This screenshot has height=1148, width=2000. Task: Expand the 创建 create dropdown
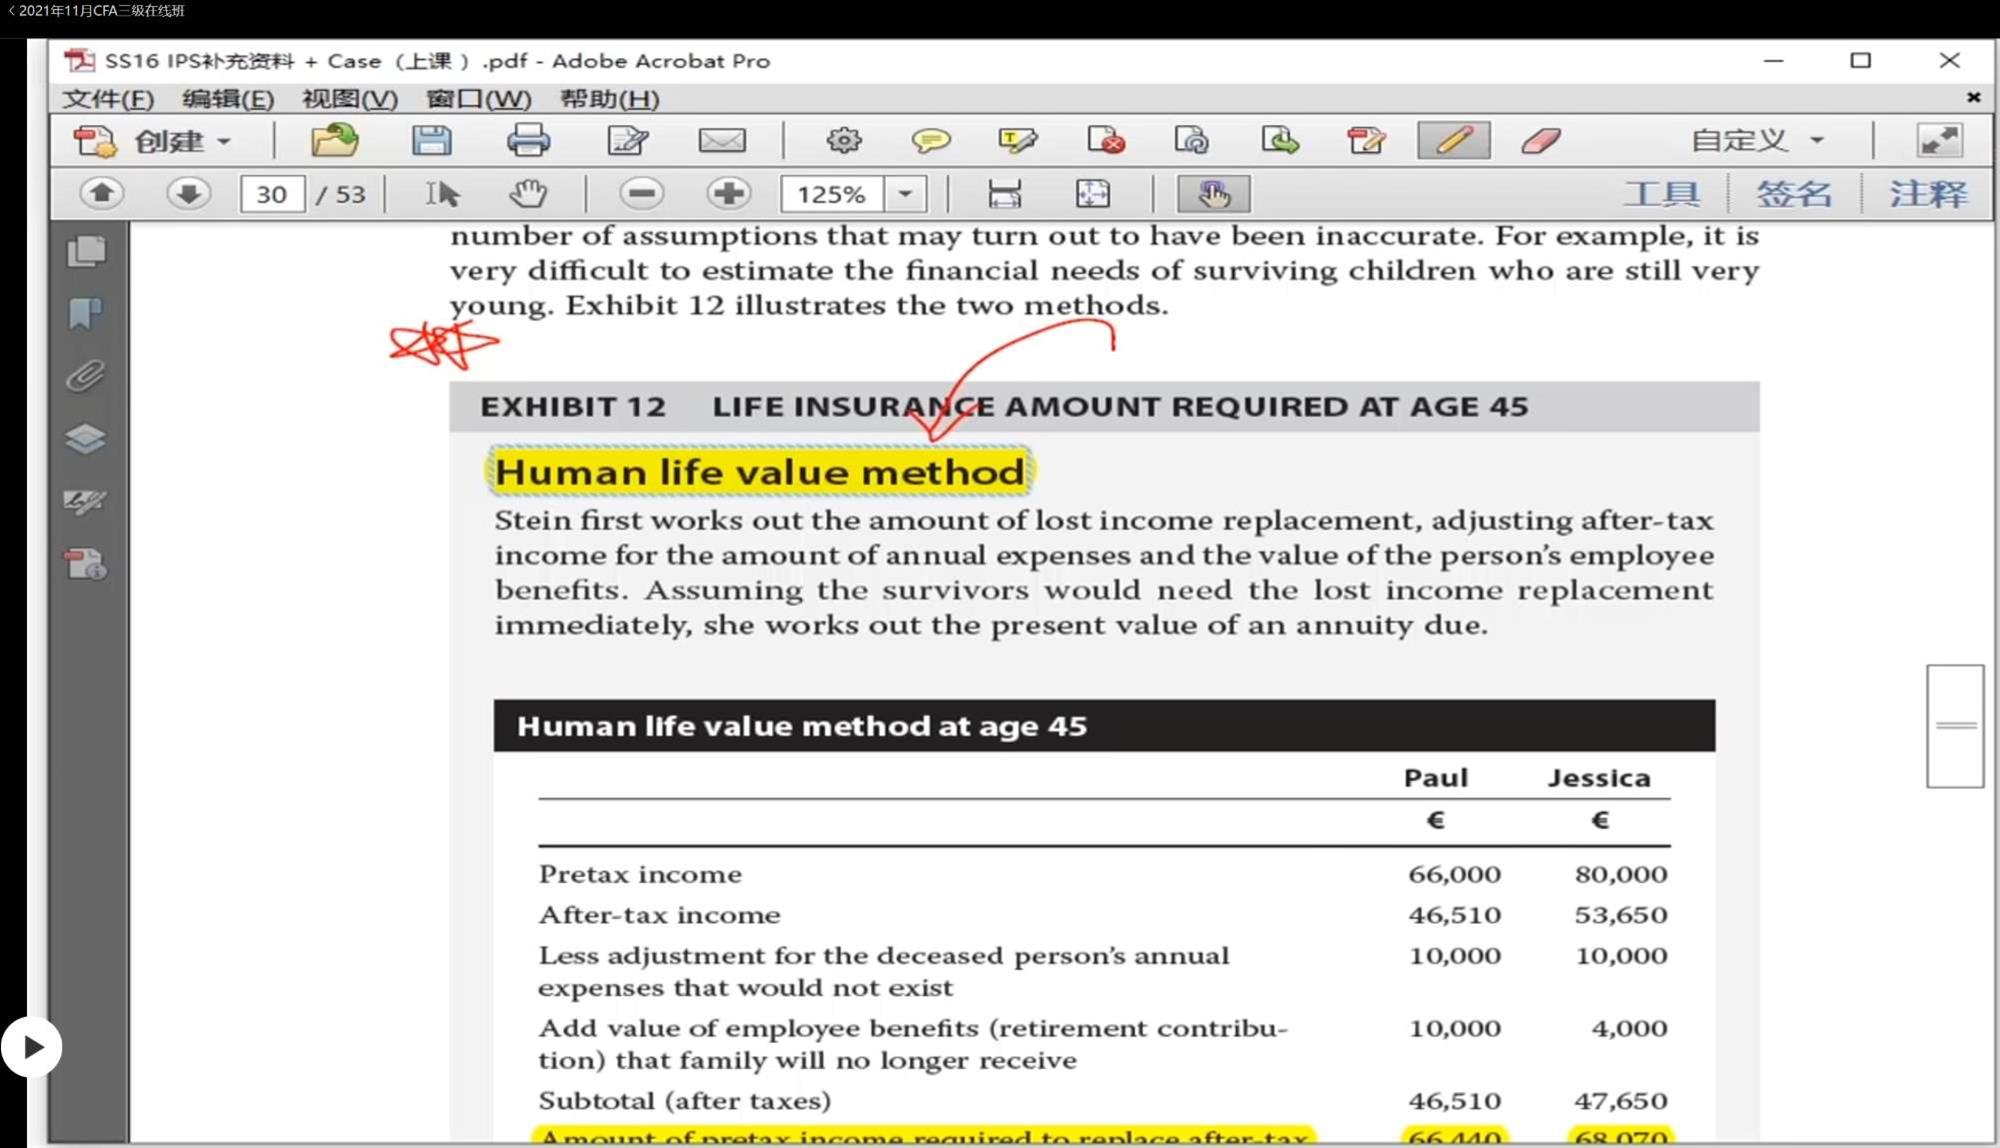225,141
